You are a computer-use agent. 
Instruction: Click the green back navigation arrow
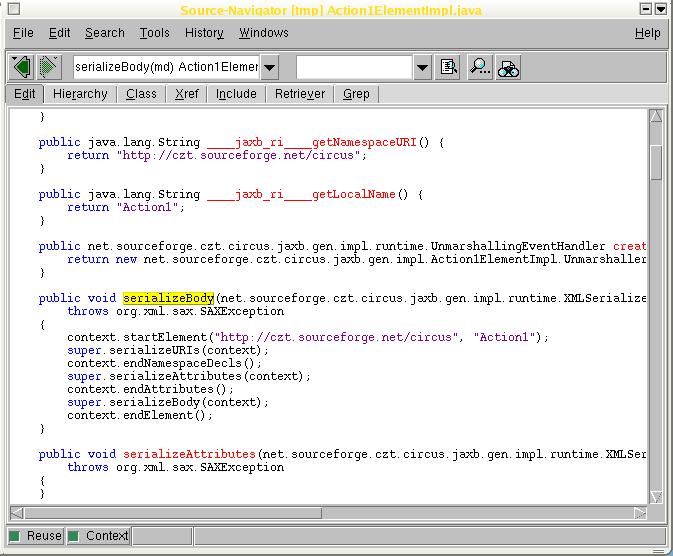tap(21, 67)
